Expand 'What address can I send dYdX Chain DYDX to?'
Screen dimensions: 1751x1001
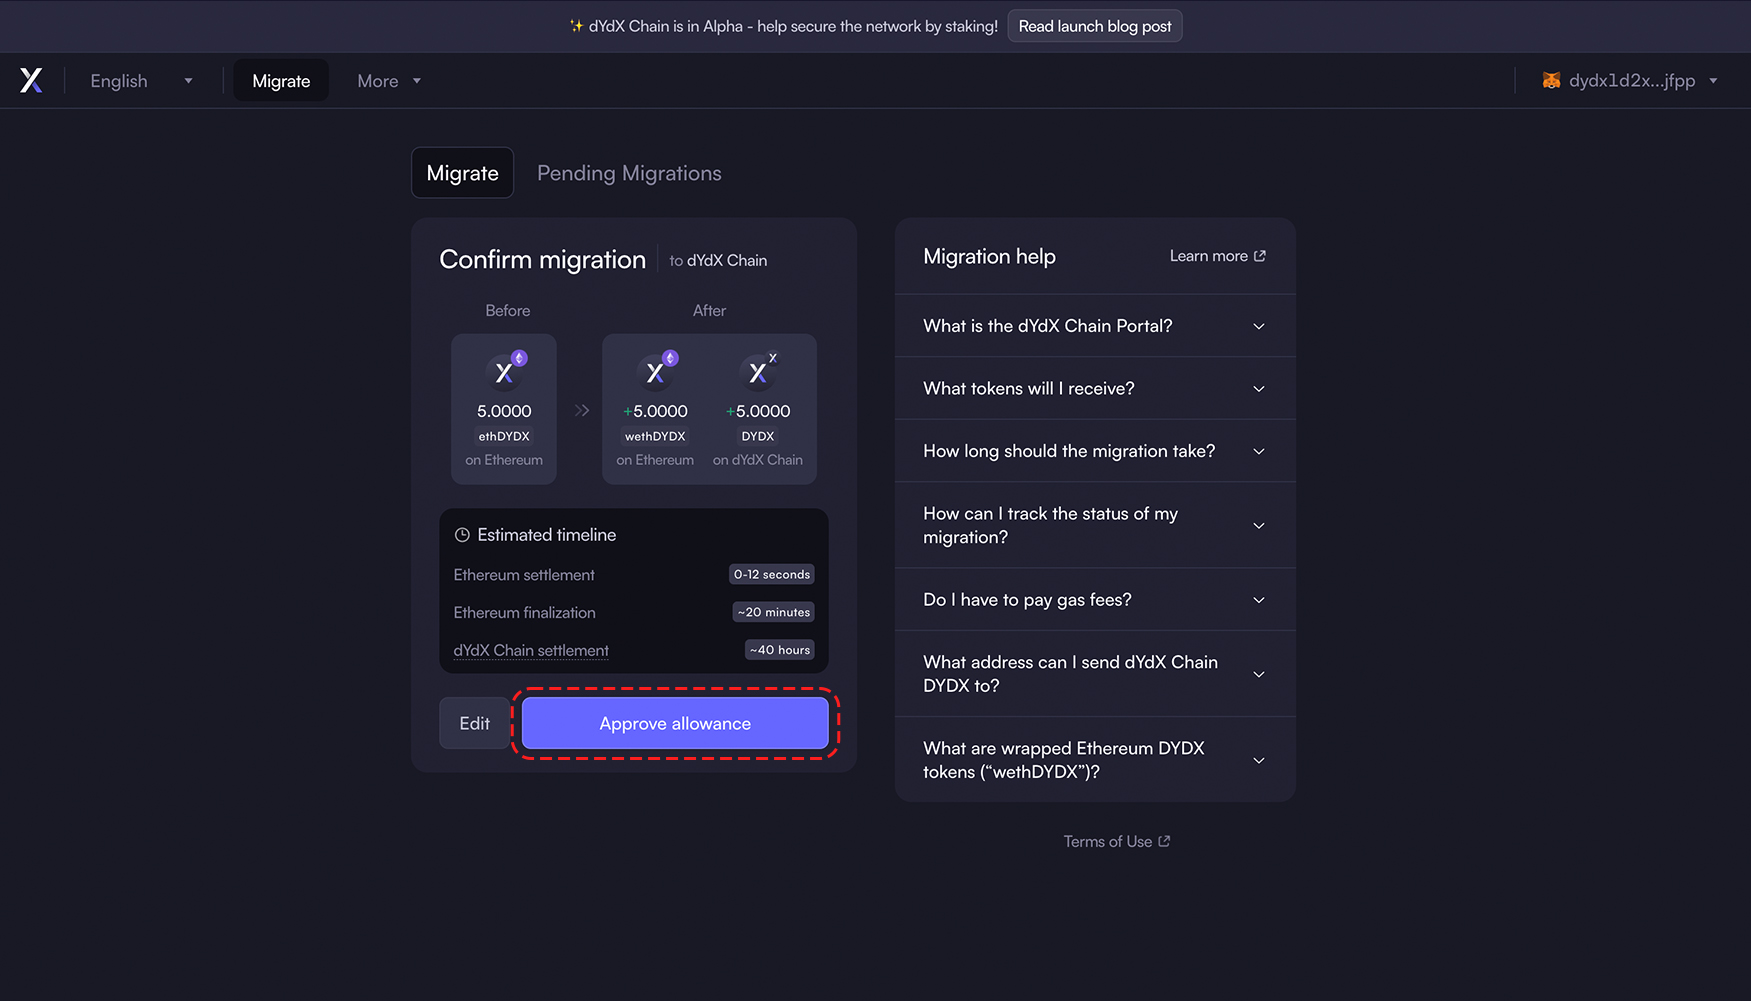pos(1095,674)
